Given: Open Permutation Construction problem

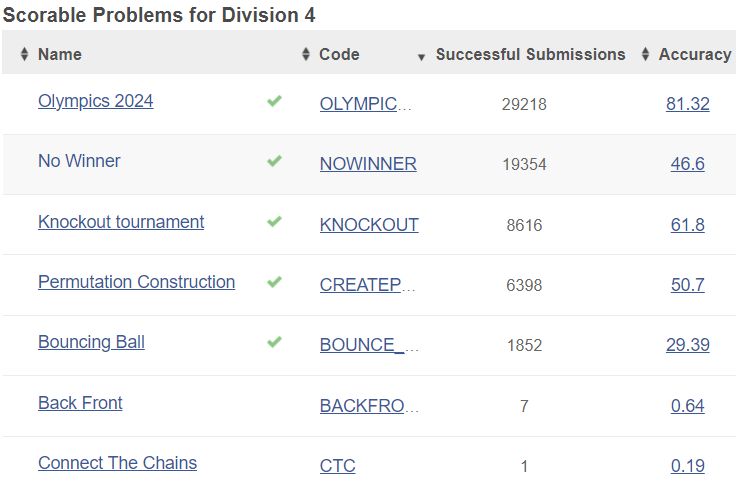Looking at the screenshot, I should (x=136, y=282).
